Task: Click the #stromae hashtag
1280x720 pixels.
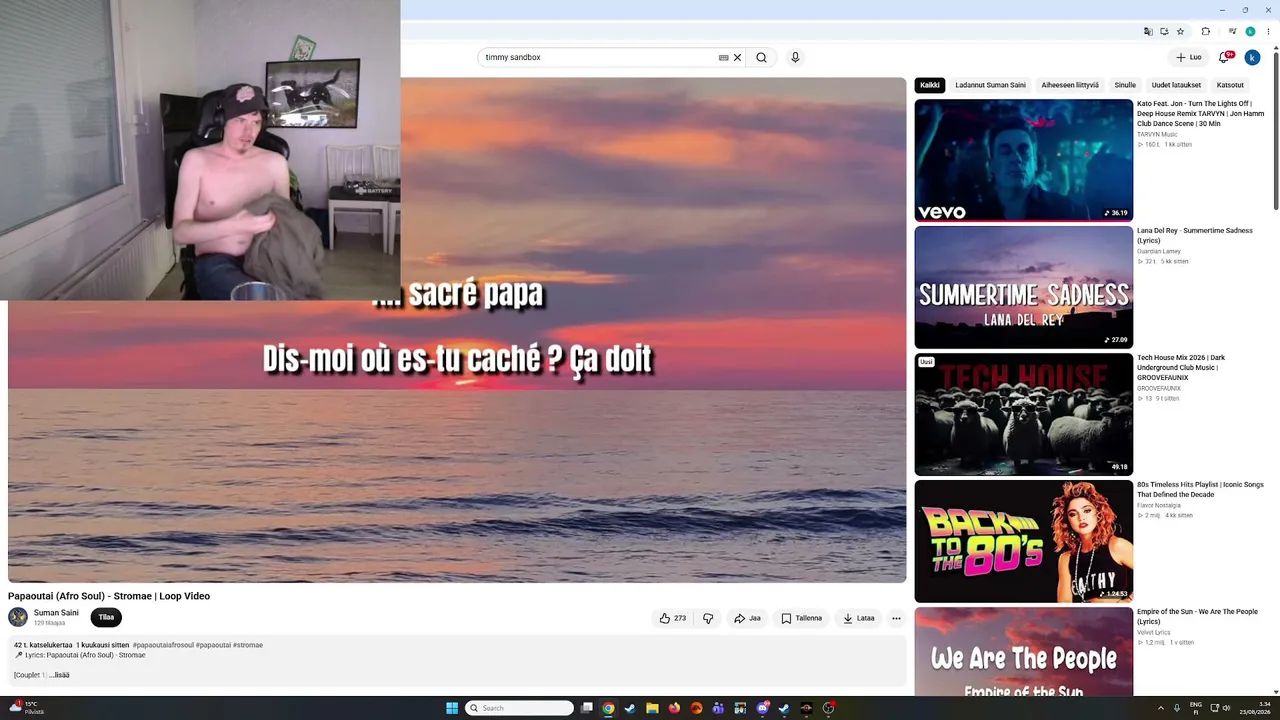Action: (x=248, y=645)
